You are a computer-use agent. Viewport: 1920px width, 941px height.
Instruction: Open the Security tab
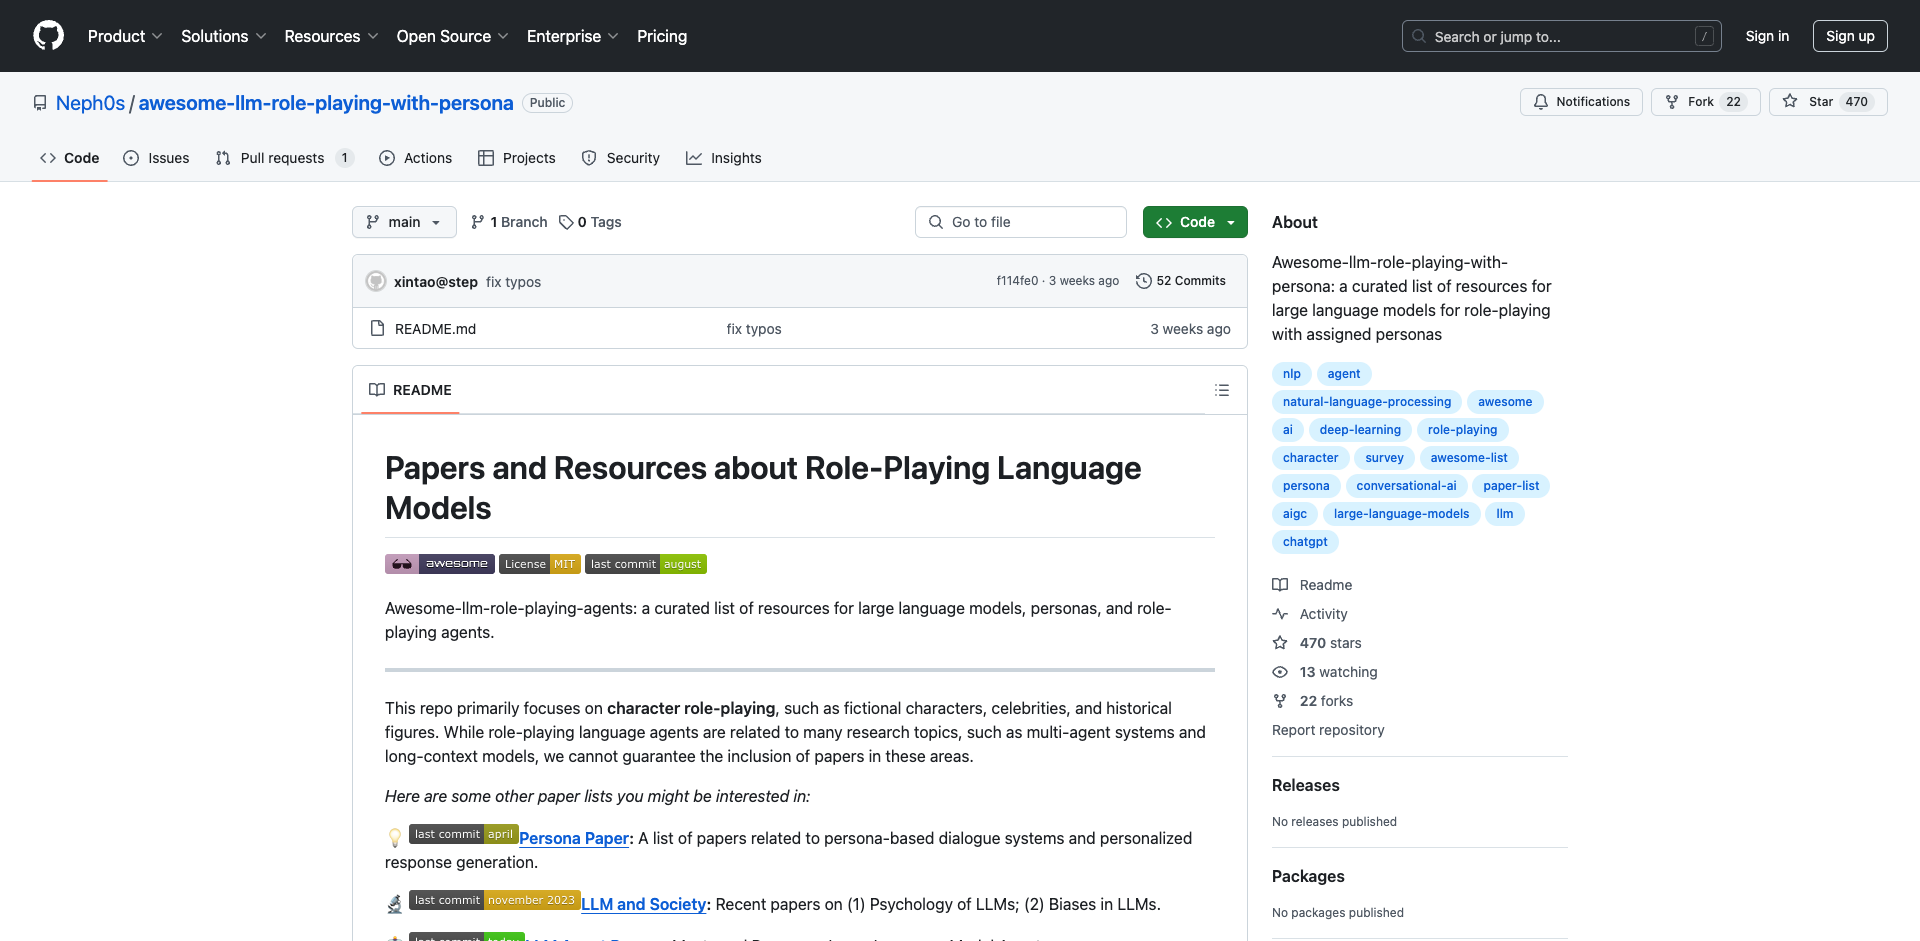pos(621,158)
